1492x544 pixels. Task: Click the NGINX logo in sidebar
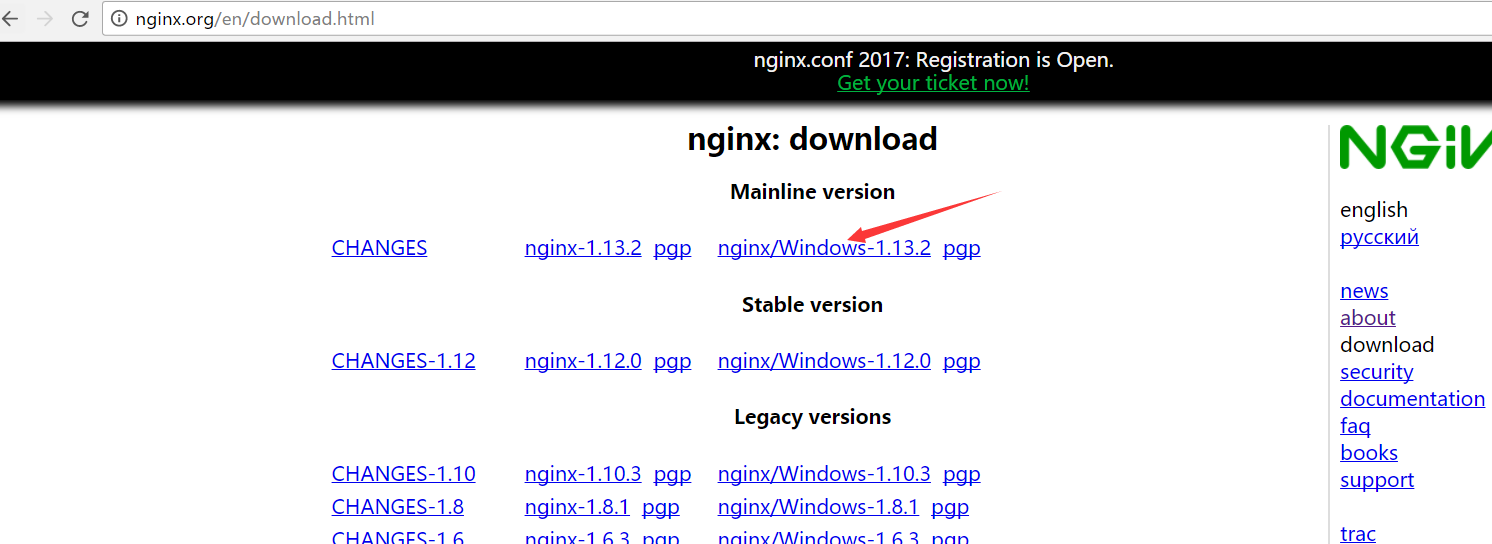tap(1416, 147)
